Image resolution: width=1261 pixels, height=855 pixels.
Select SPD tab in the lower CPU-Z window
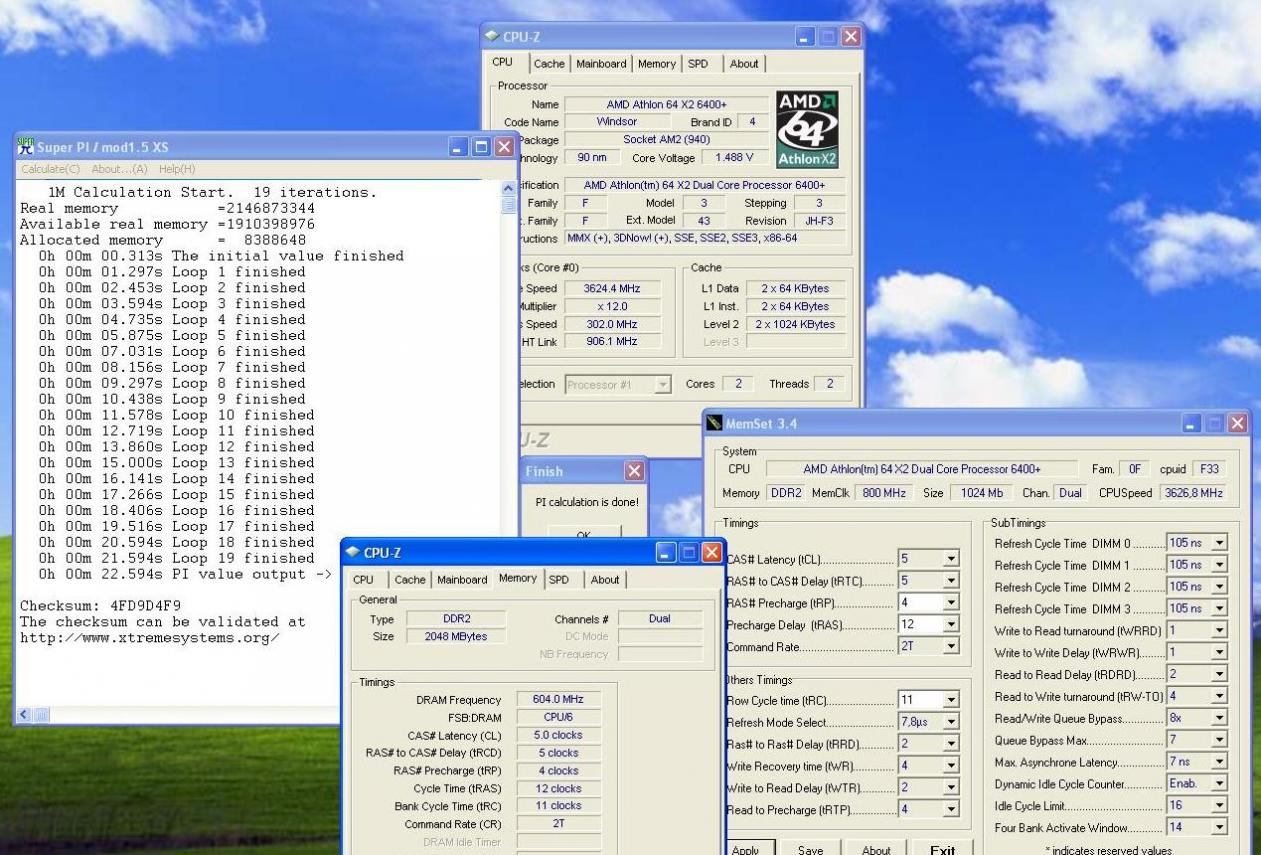pos(559,580)
